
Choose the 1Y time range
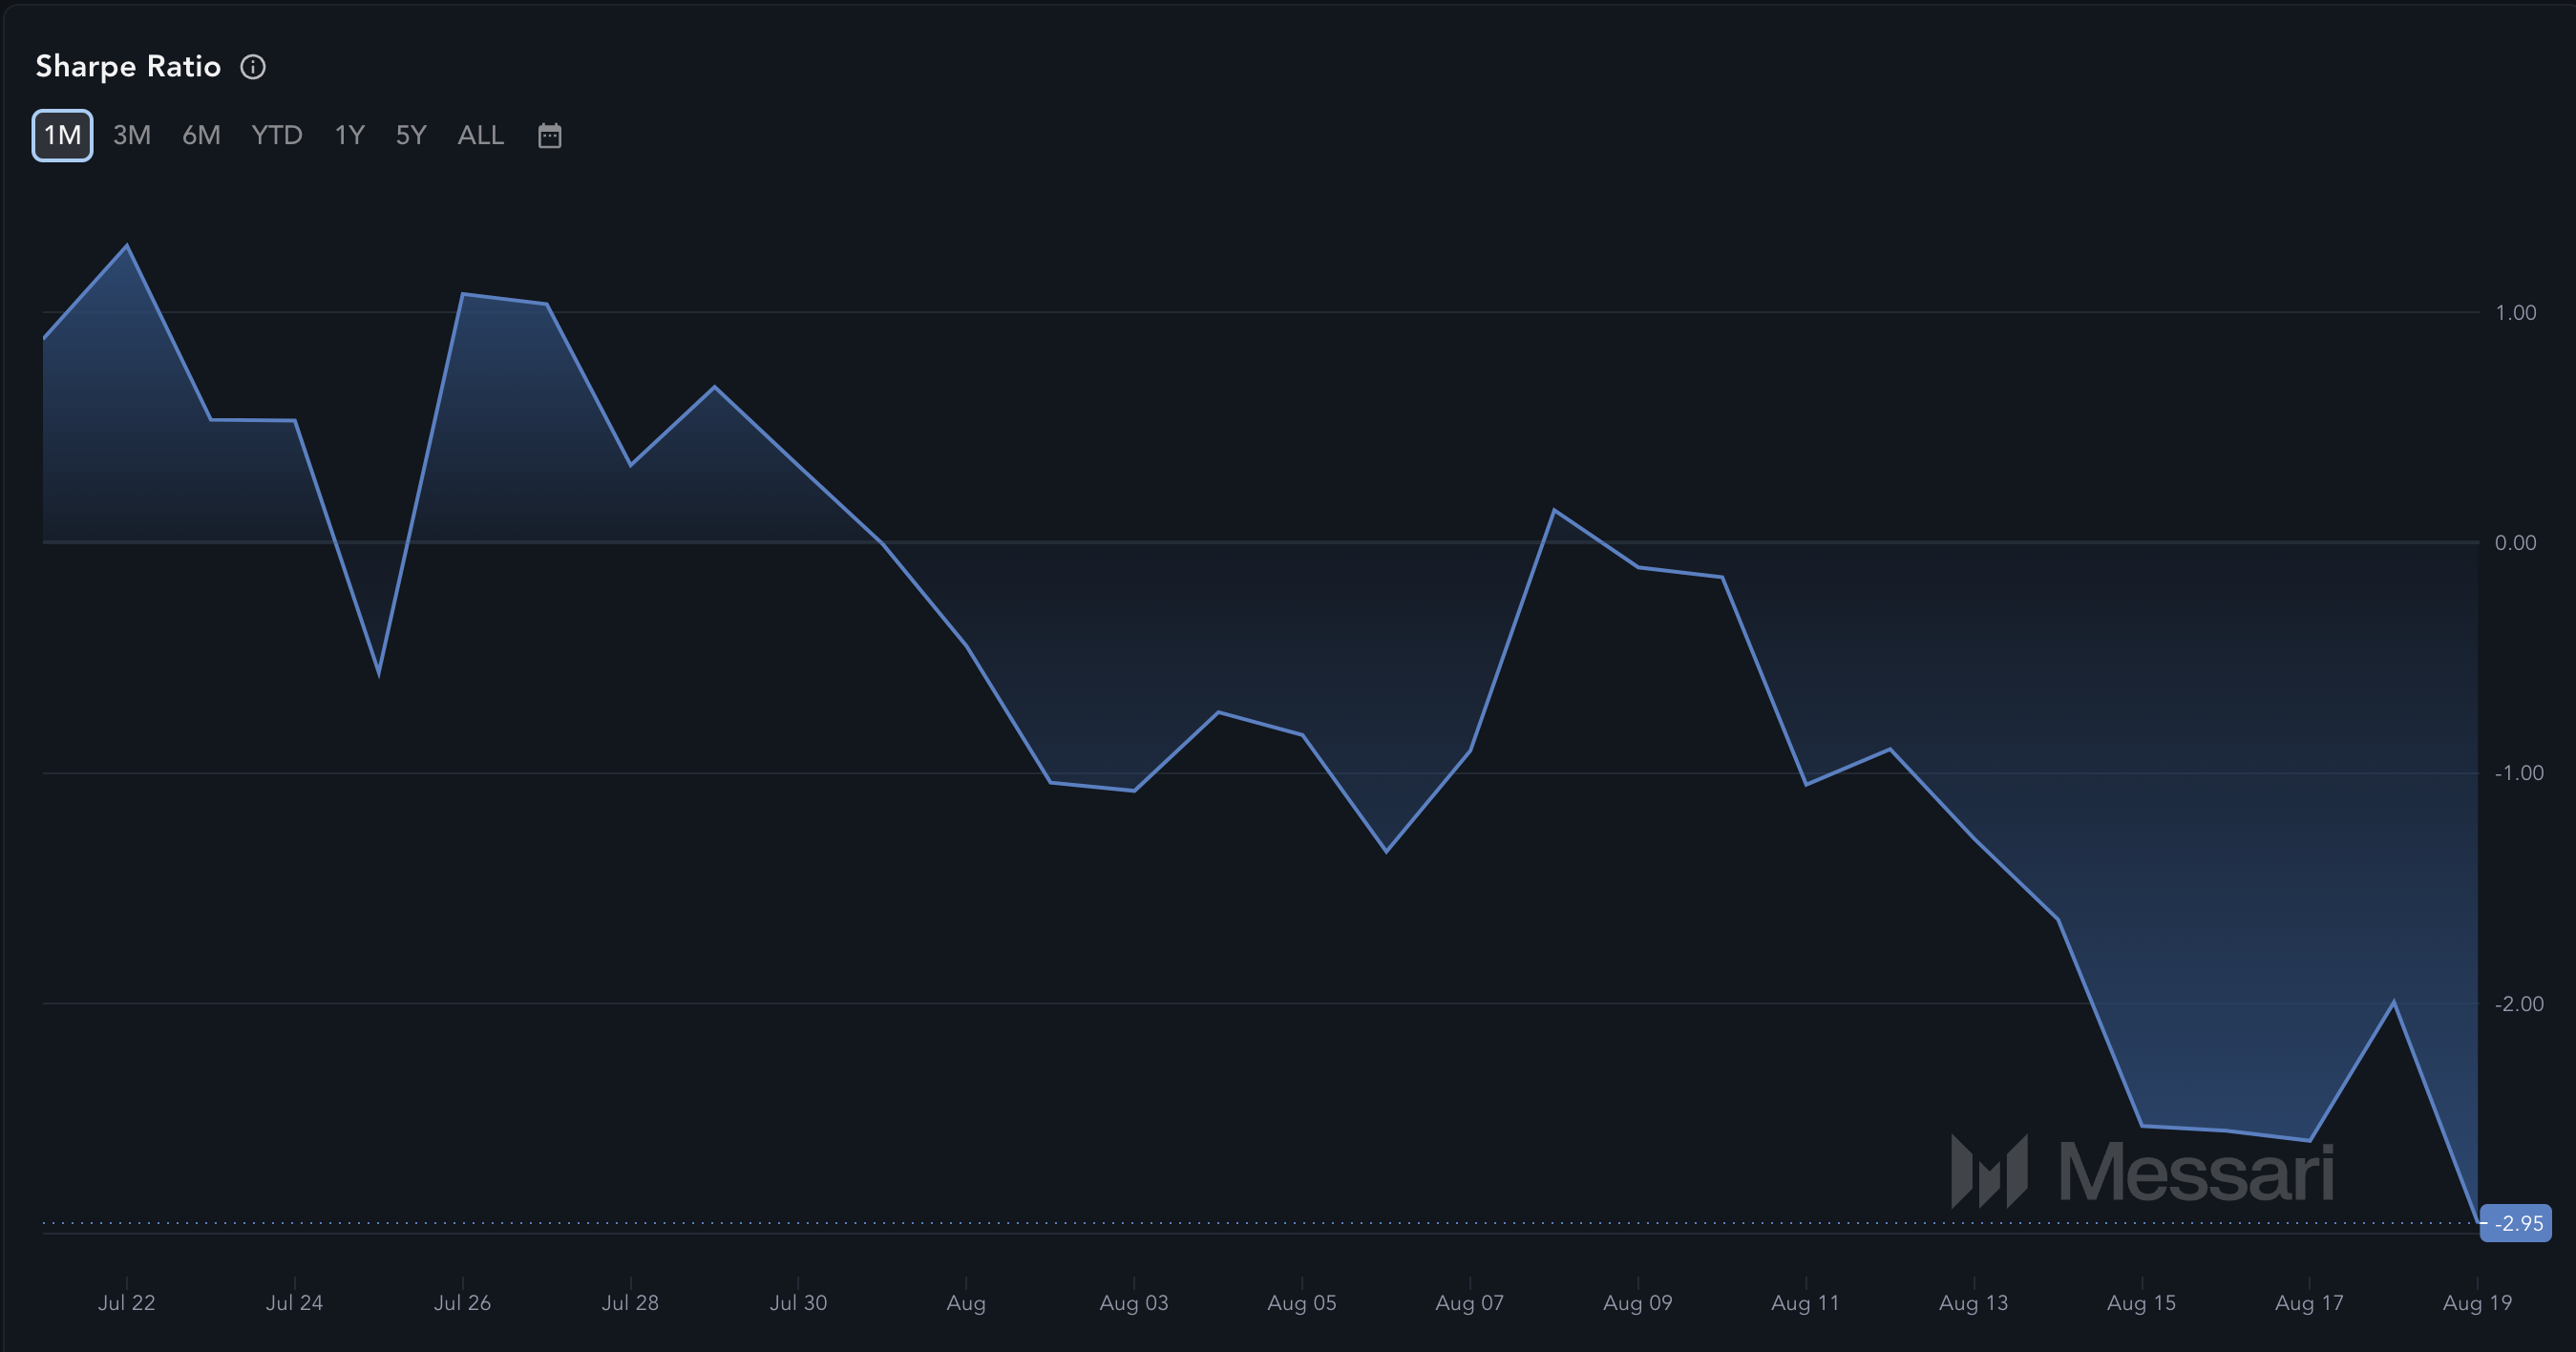pos(349,135)
